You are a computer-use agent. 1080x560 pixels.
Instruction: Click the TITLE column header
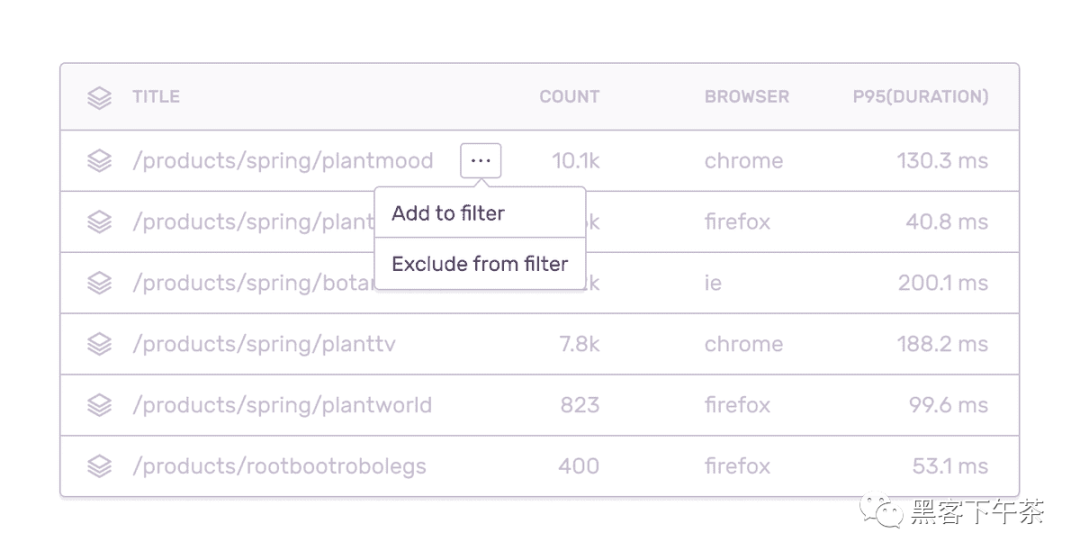(156, 96)
